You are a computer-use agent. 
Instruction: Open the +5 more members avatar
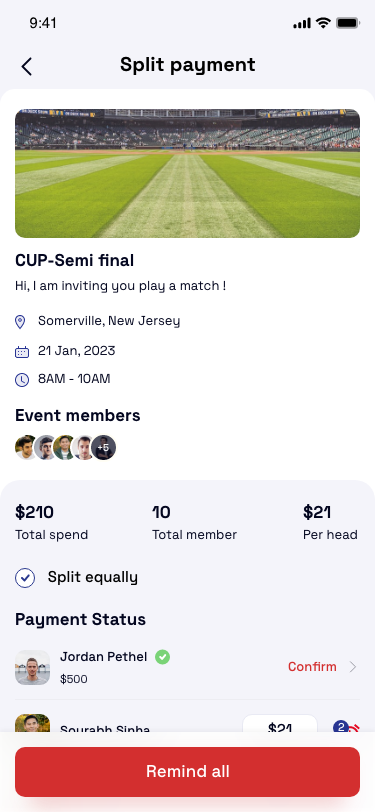point(104,447)
